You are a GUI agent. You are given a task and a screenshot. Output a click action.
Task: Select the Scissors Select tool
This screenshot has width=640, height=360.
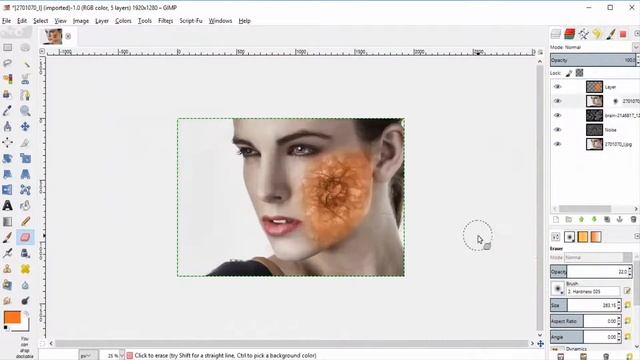pos(25,79)
